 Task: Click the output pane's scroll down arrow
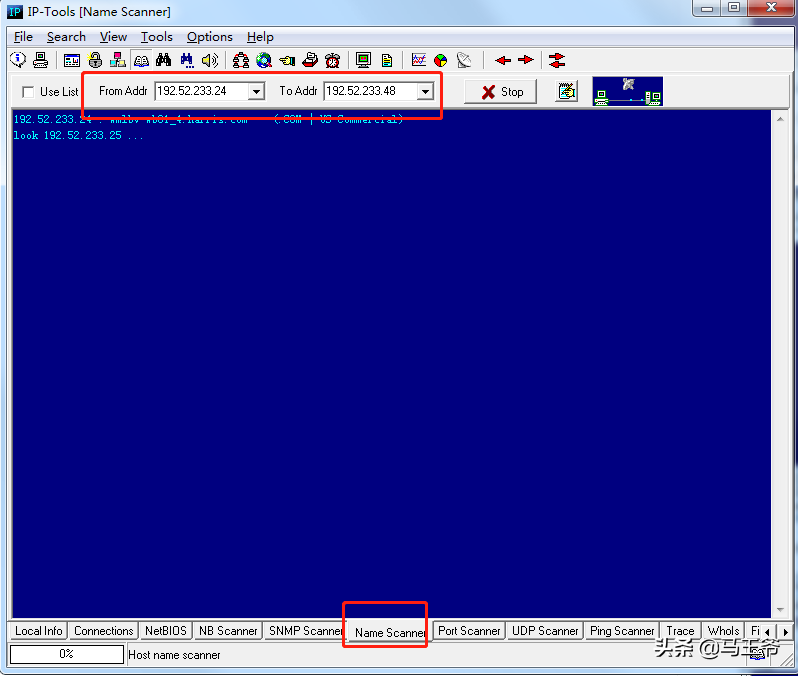point(779,609)
